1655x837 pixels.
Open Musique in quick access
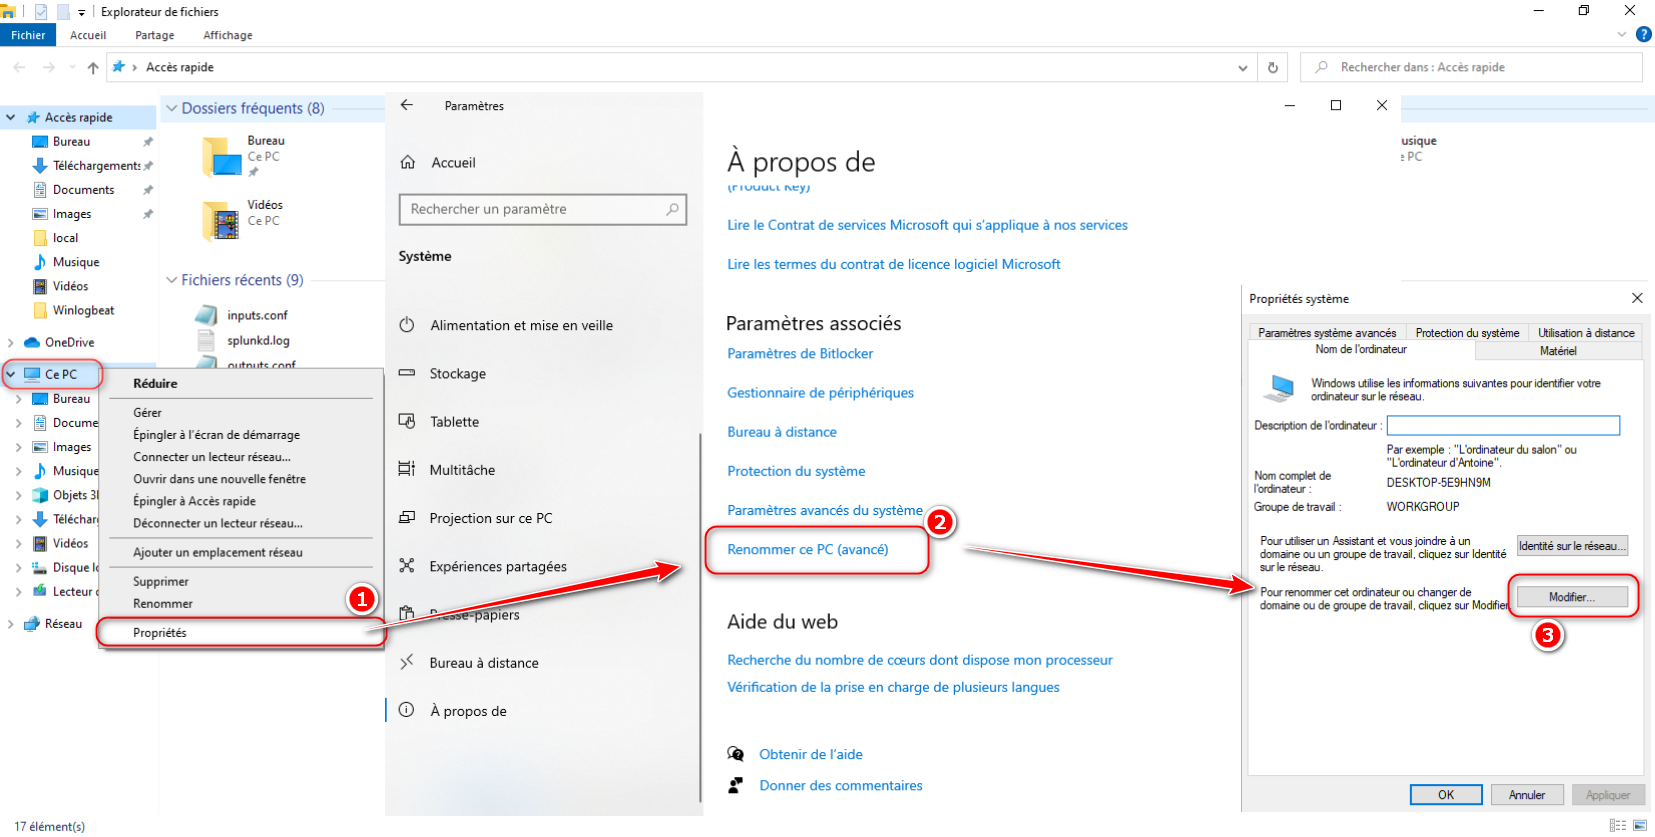tap(76, 262)
